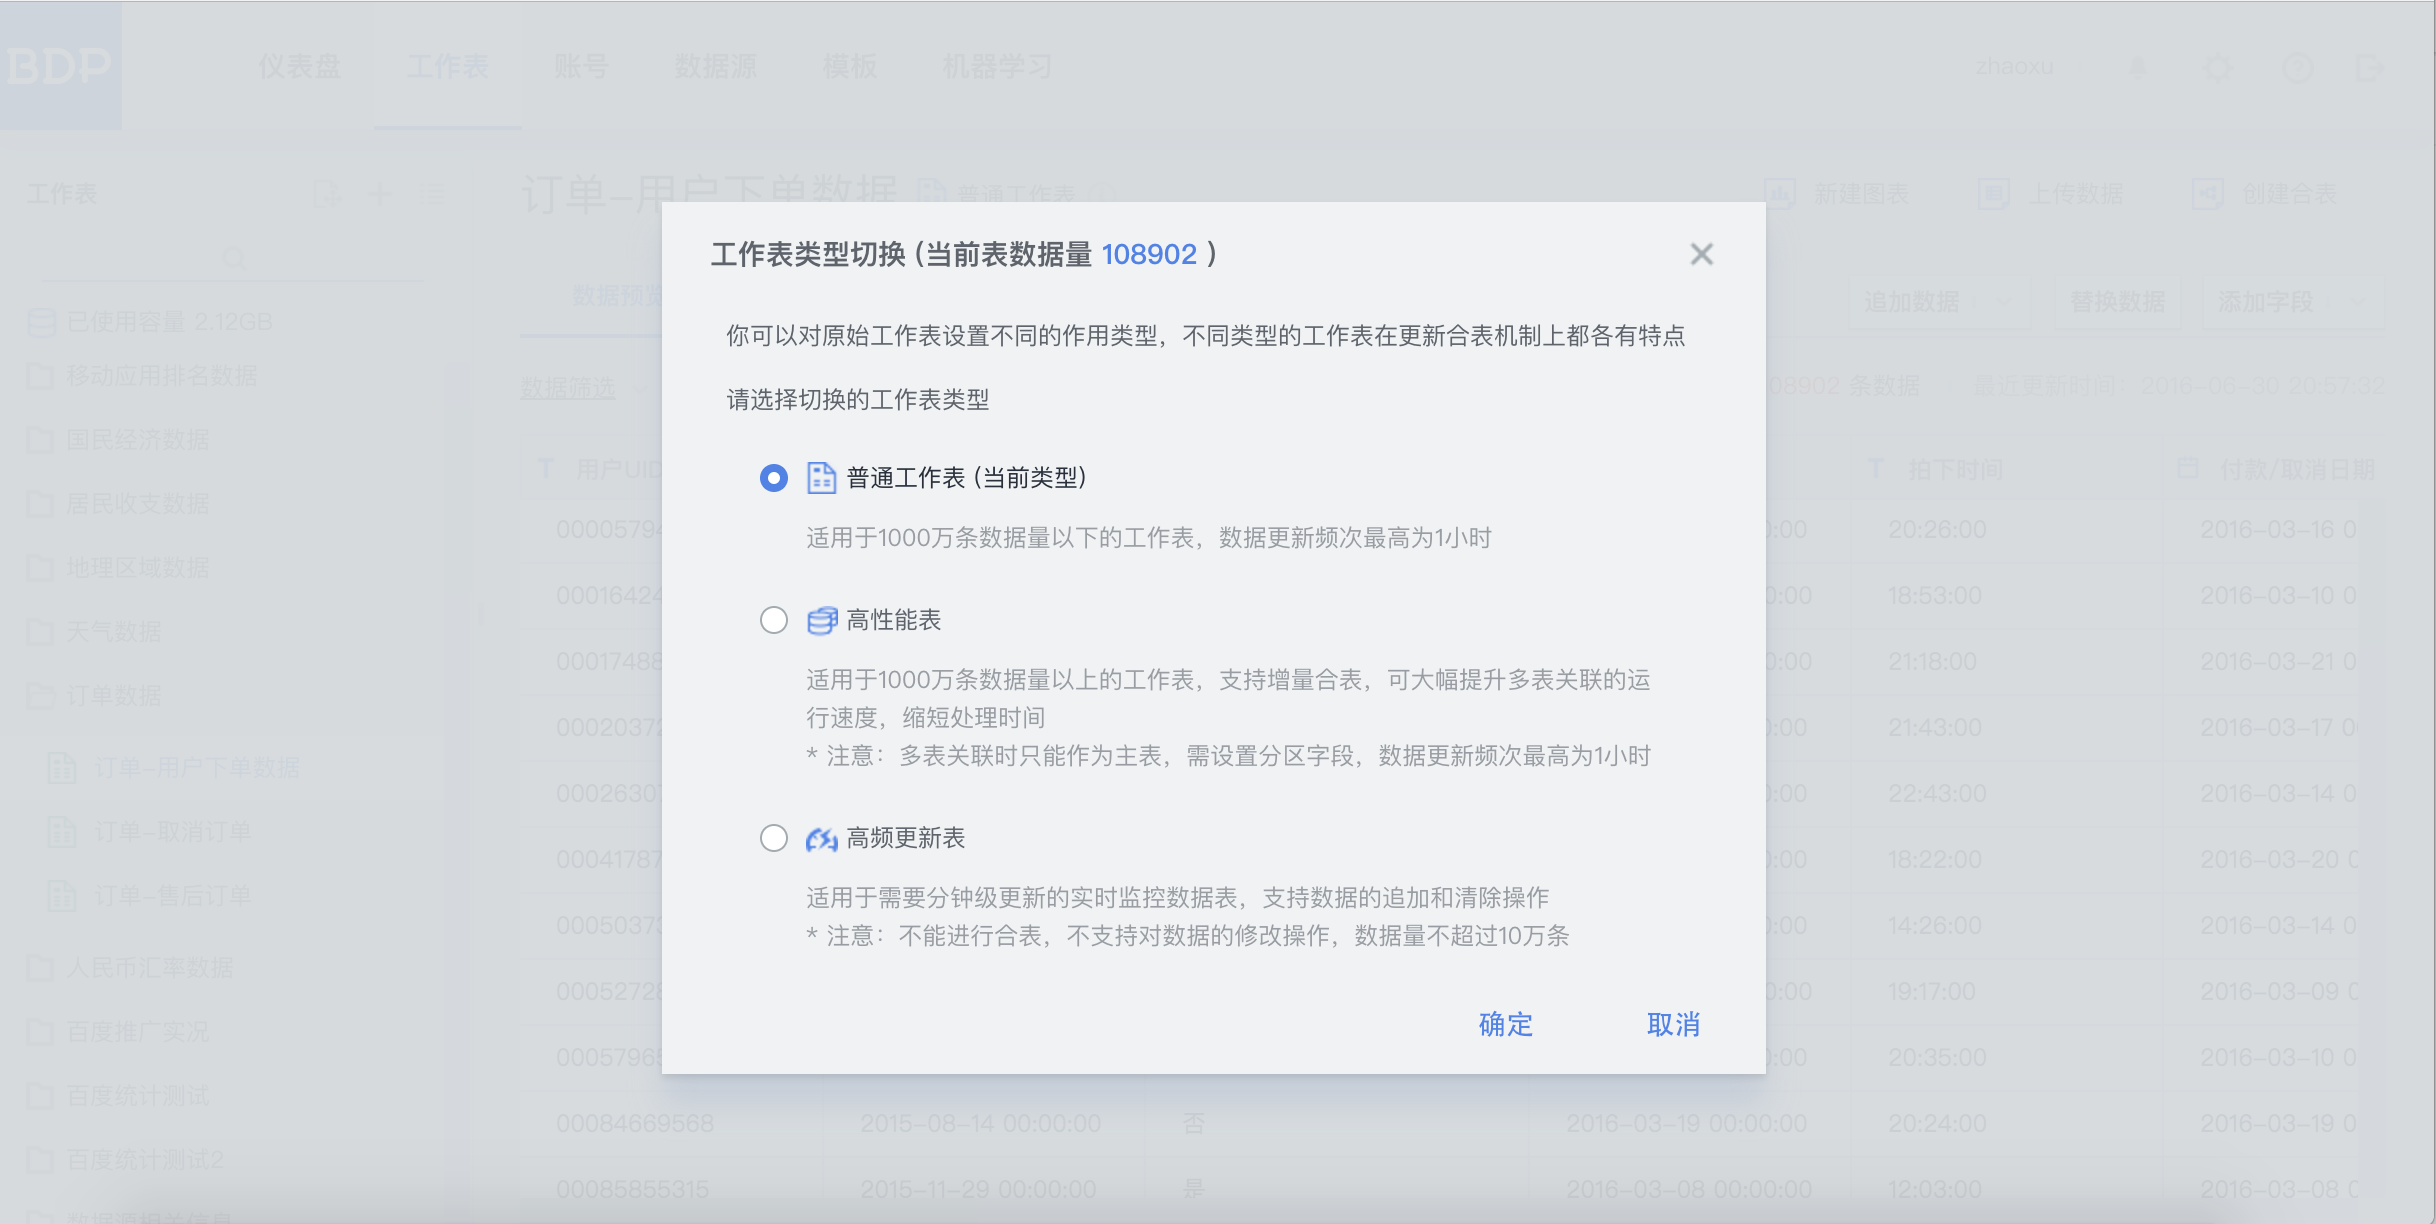Click the folder icon for 移动应用排名数据

click(x=40, y=376)
